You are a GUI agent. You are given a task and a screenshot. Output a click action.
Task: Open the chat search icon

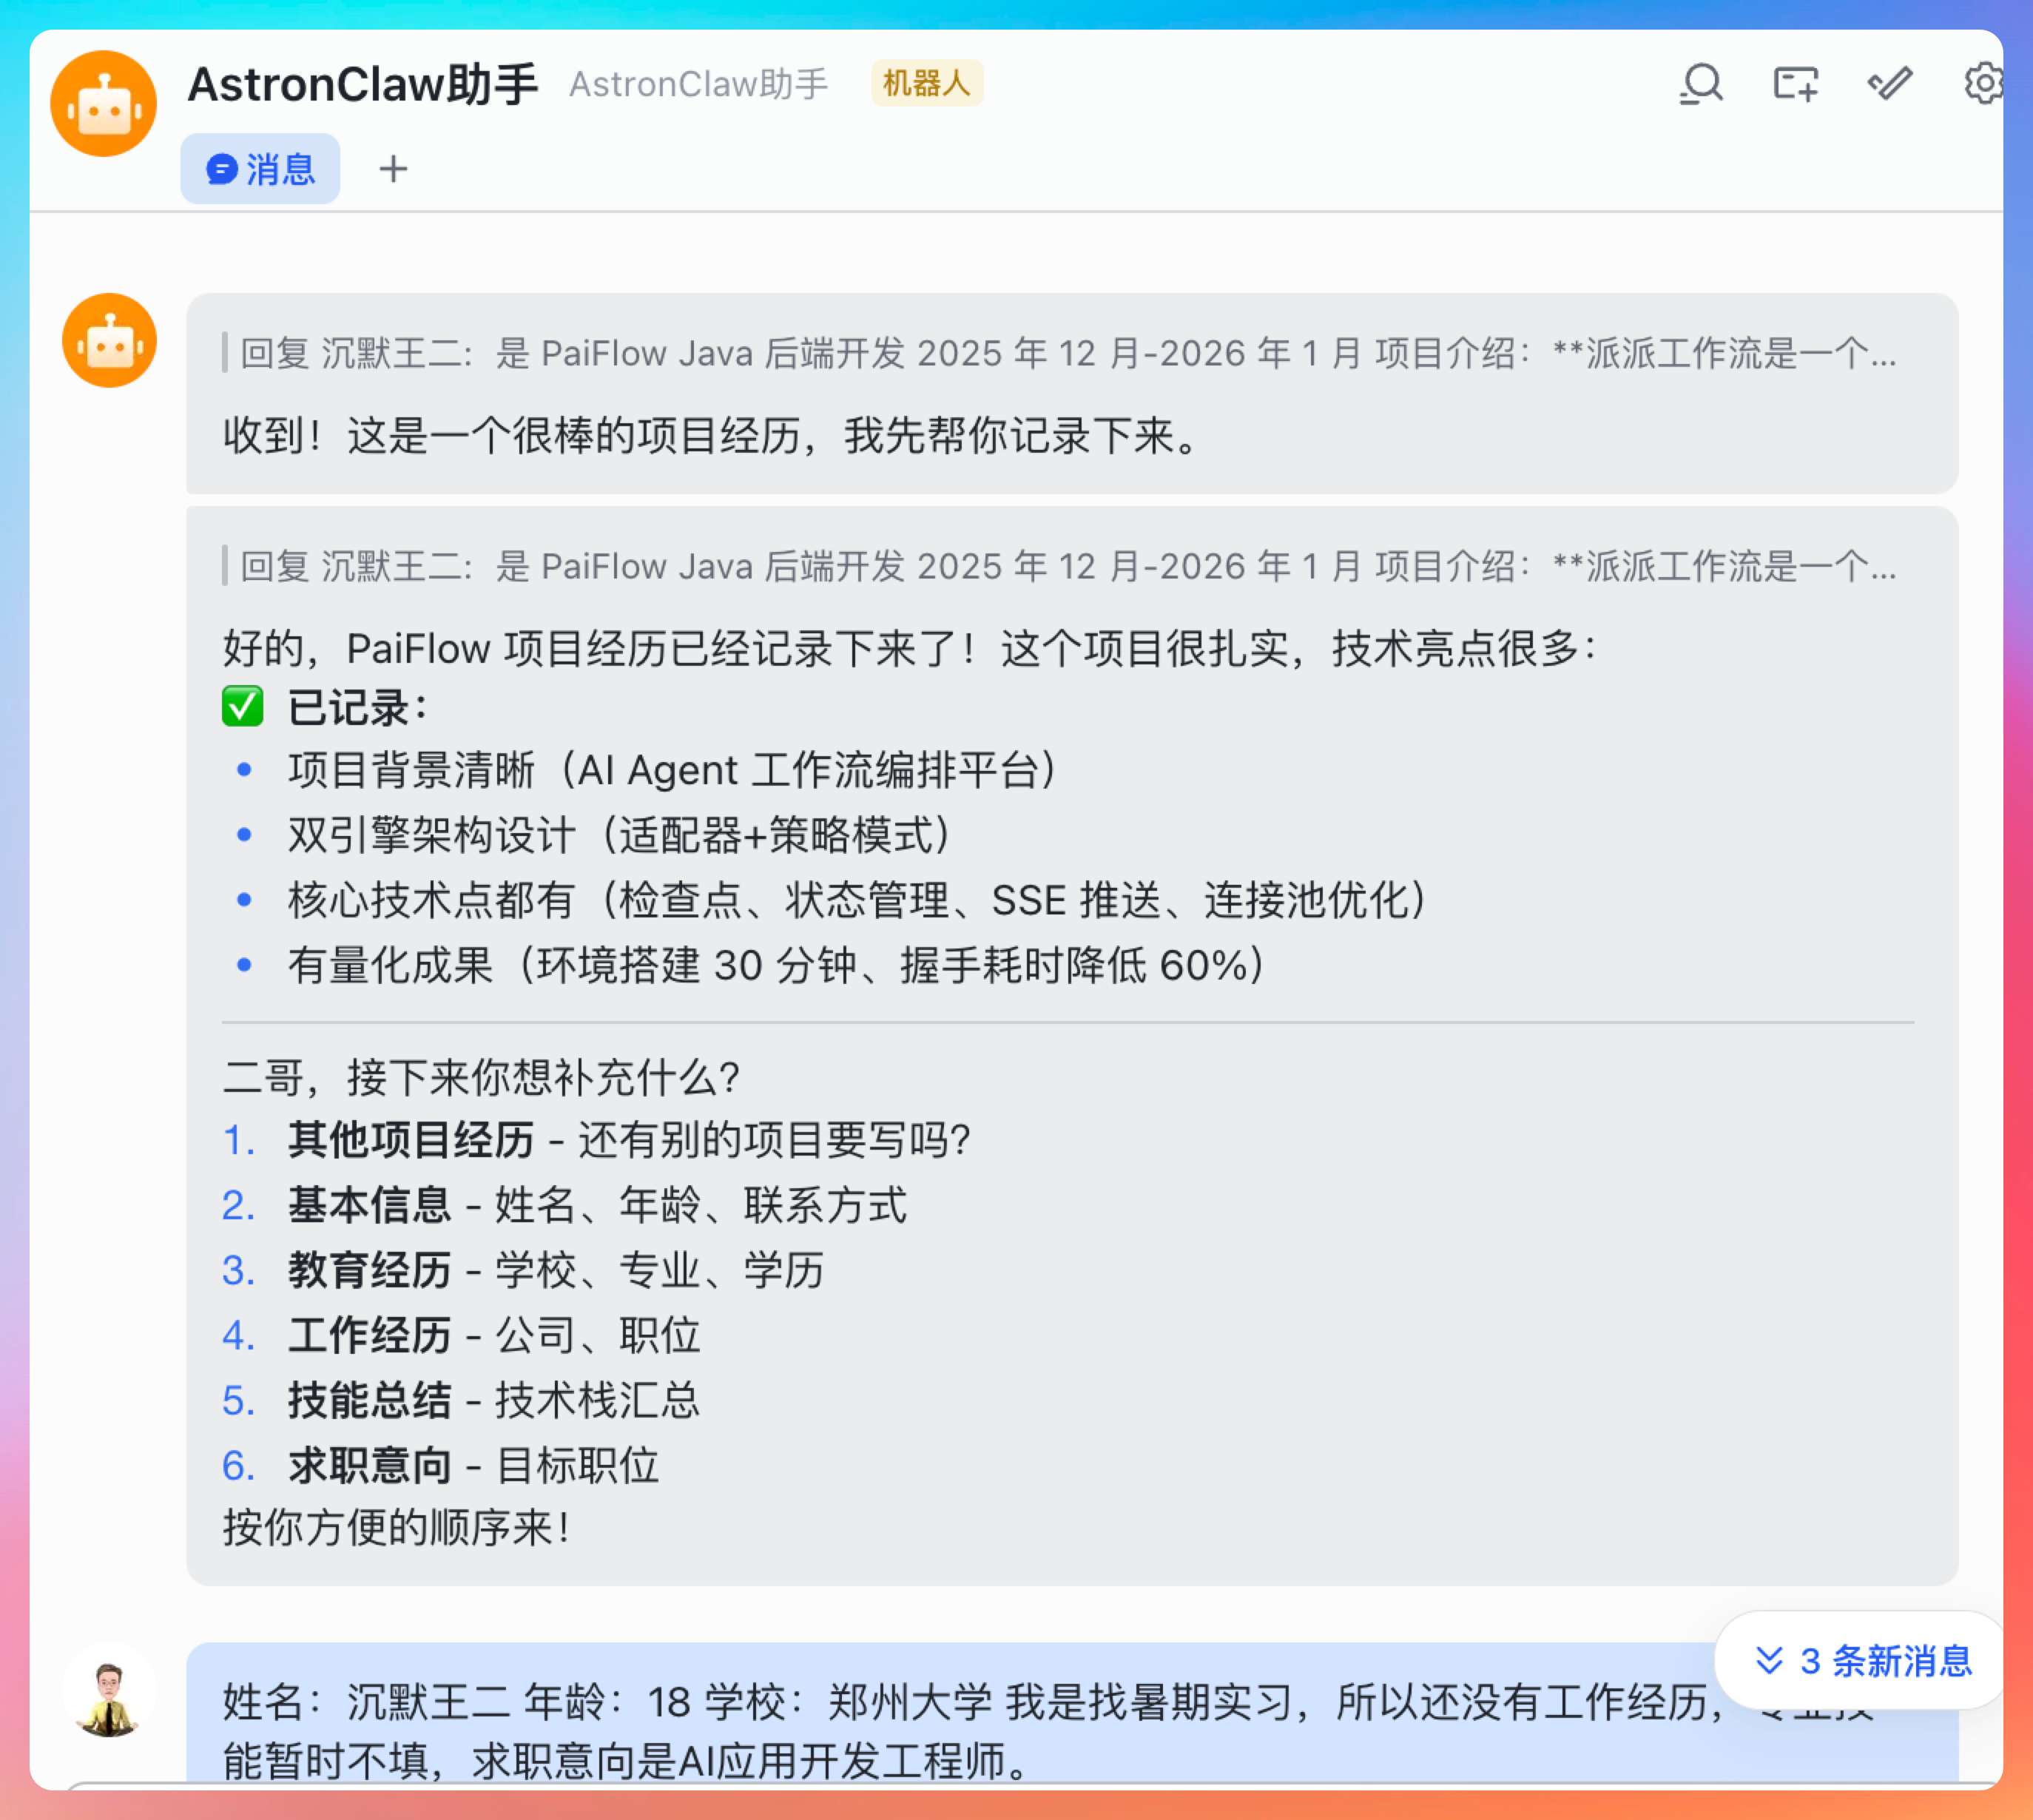(1701, 84)
